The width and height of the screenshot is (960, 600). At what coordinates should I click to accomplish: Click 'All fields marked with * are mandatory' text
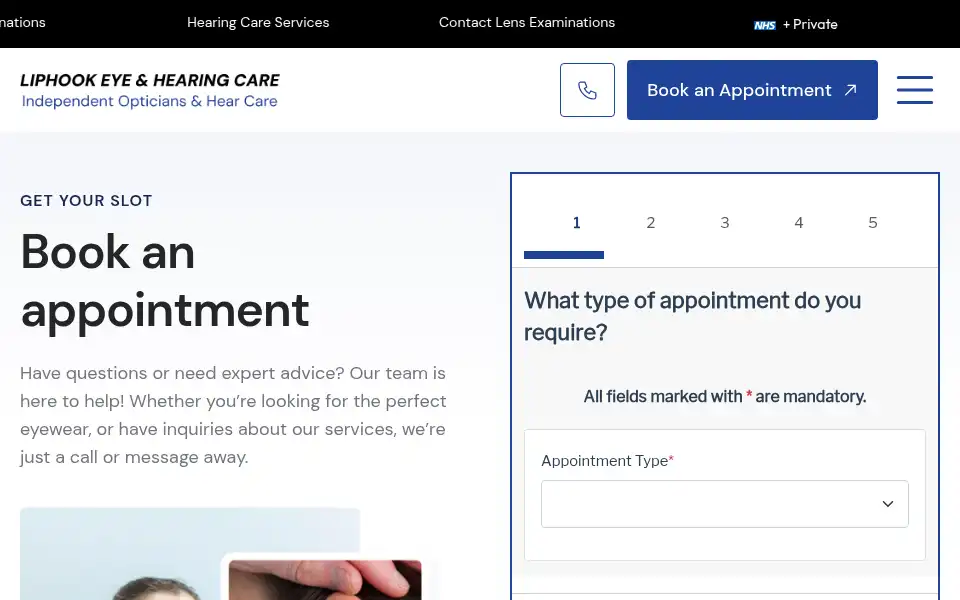pyautogui.click(x=724, y=397)
